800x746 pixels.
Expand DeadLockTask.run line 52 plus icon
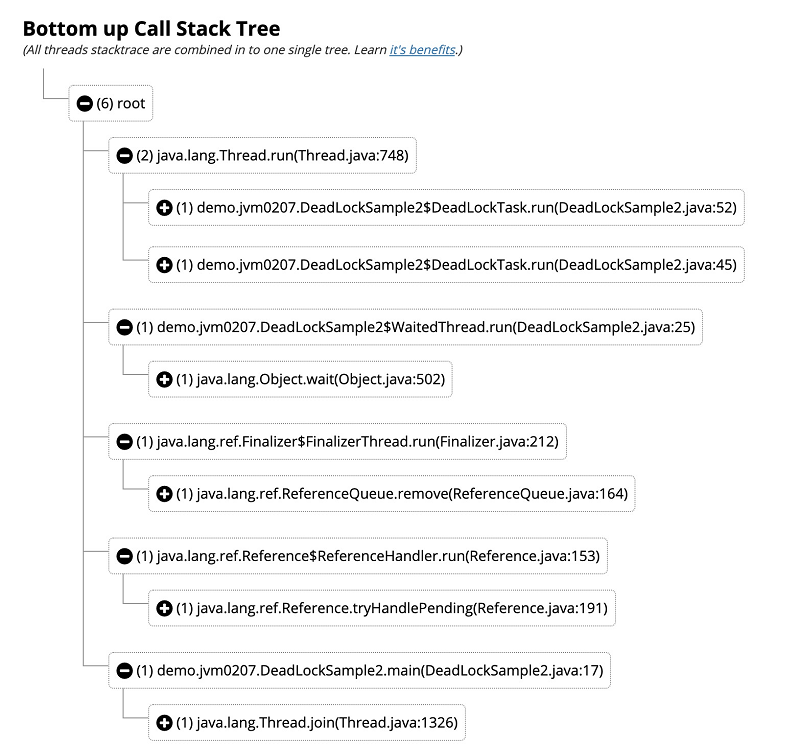(165, 208)
